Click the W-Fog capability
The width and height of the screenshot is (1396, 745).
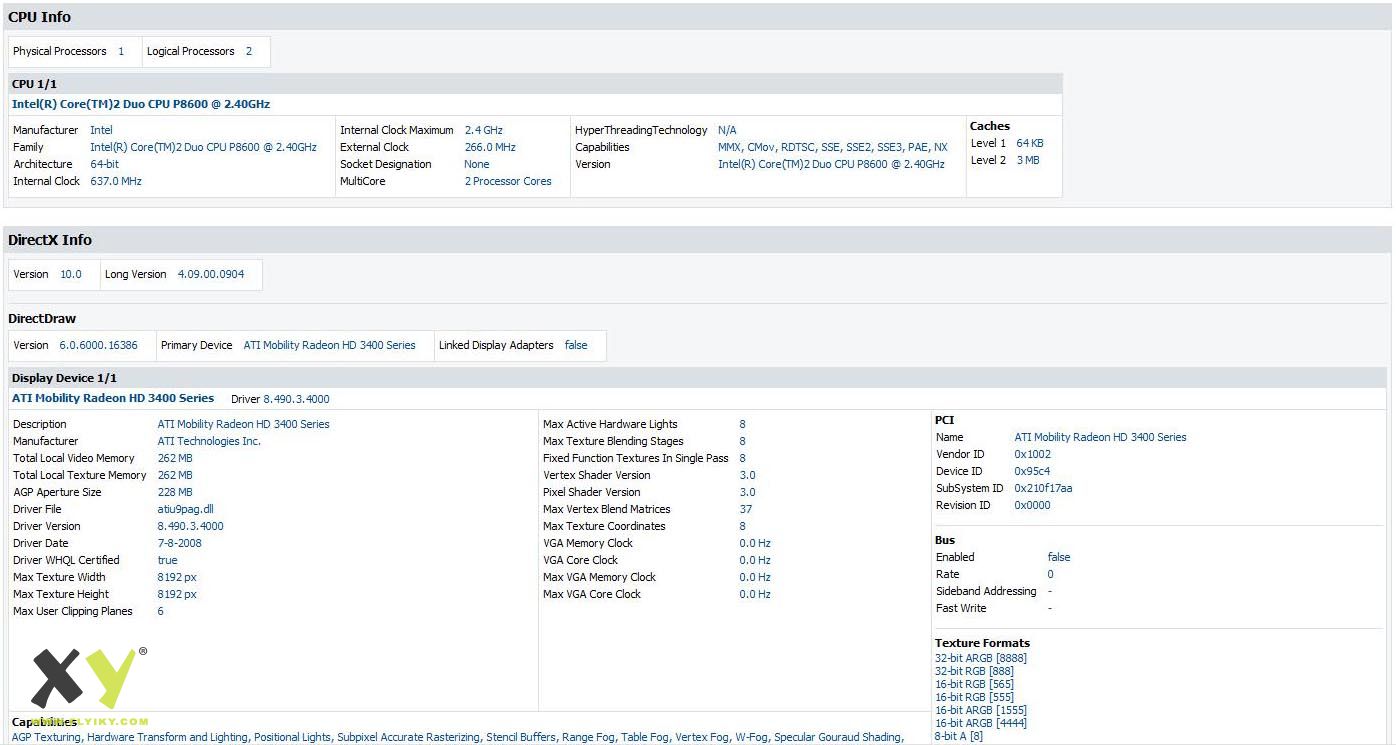tap(751, 737)
